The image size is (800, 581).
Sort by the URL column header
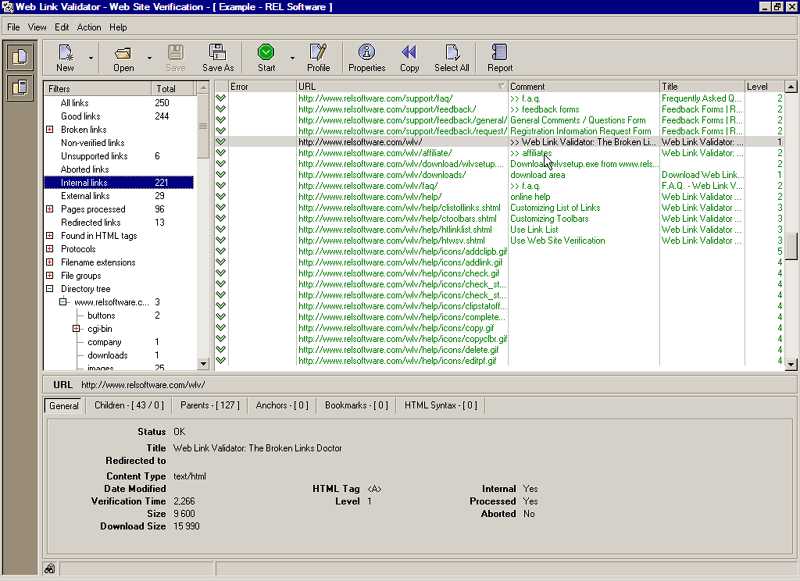pyautogui.click(x=402, y=86)
